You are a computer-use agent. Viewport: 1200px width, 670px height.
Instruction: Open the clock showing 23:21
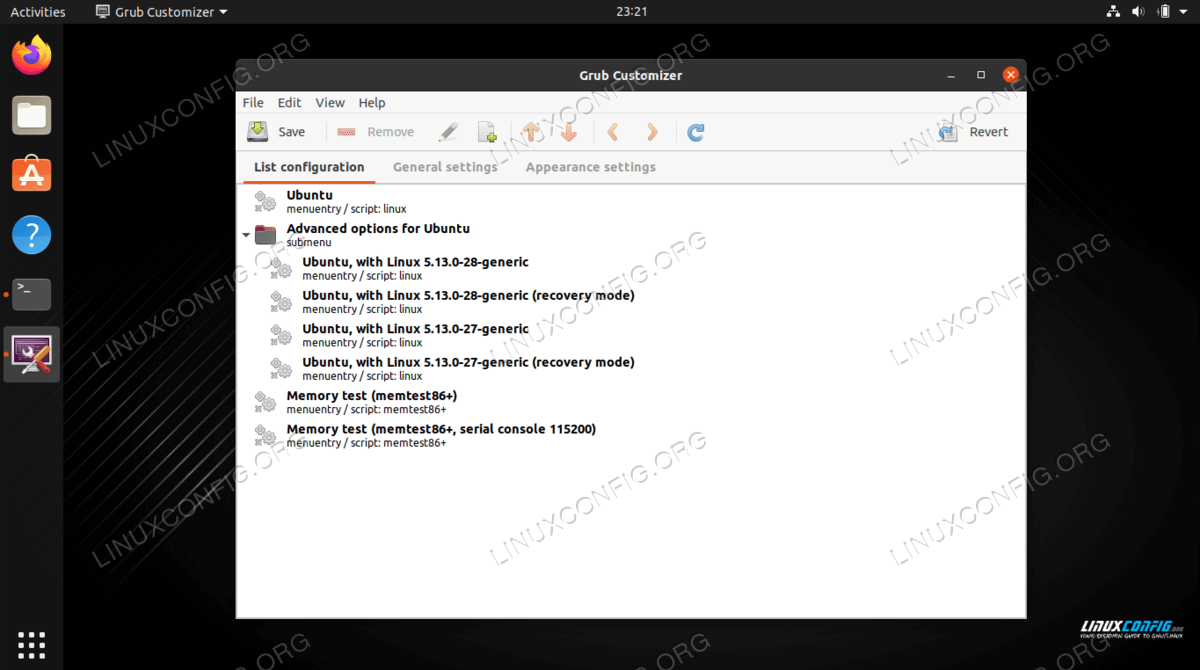[x=632, y=12]
